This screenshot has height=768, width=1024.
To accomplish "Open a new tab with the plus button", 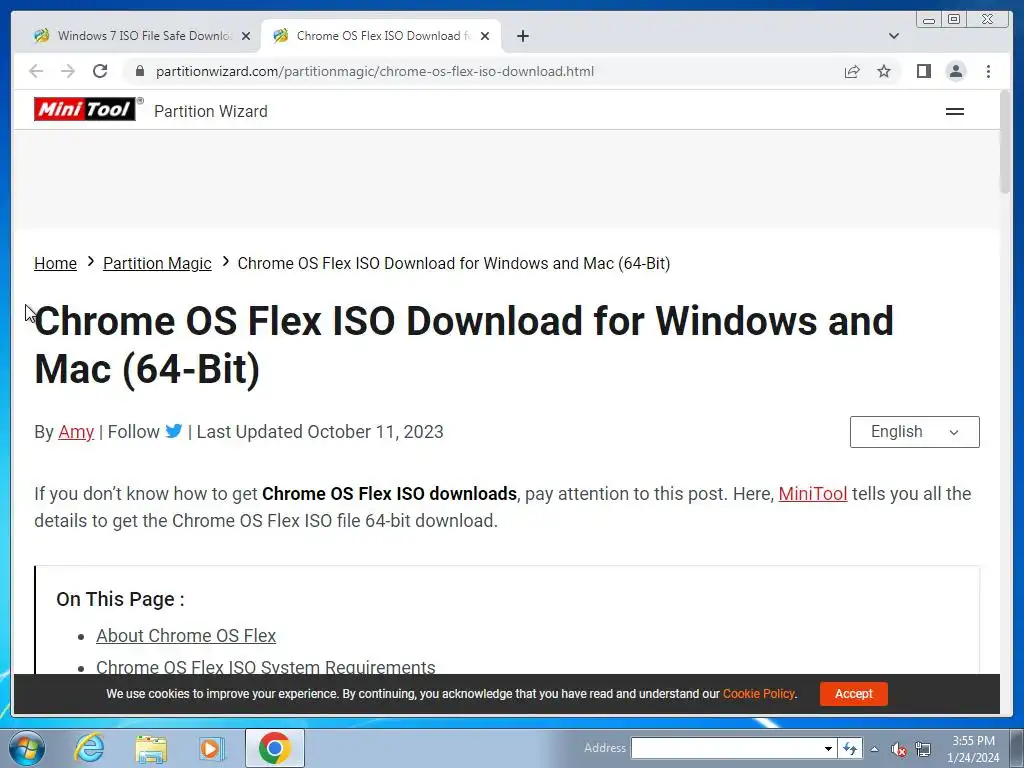I will (522, 36).
